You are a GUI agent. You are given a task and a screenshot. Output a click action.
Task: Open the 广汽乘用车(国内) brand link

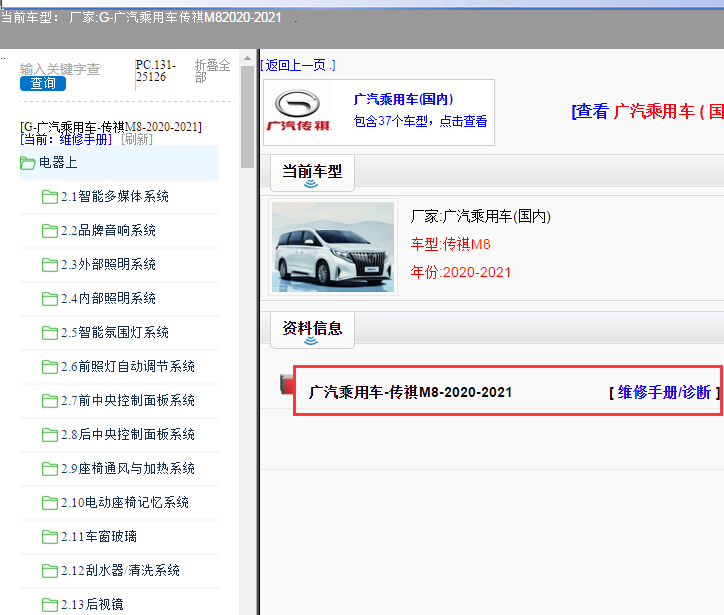tap(404, 99)
